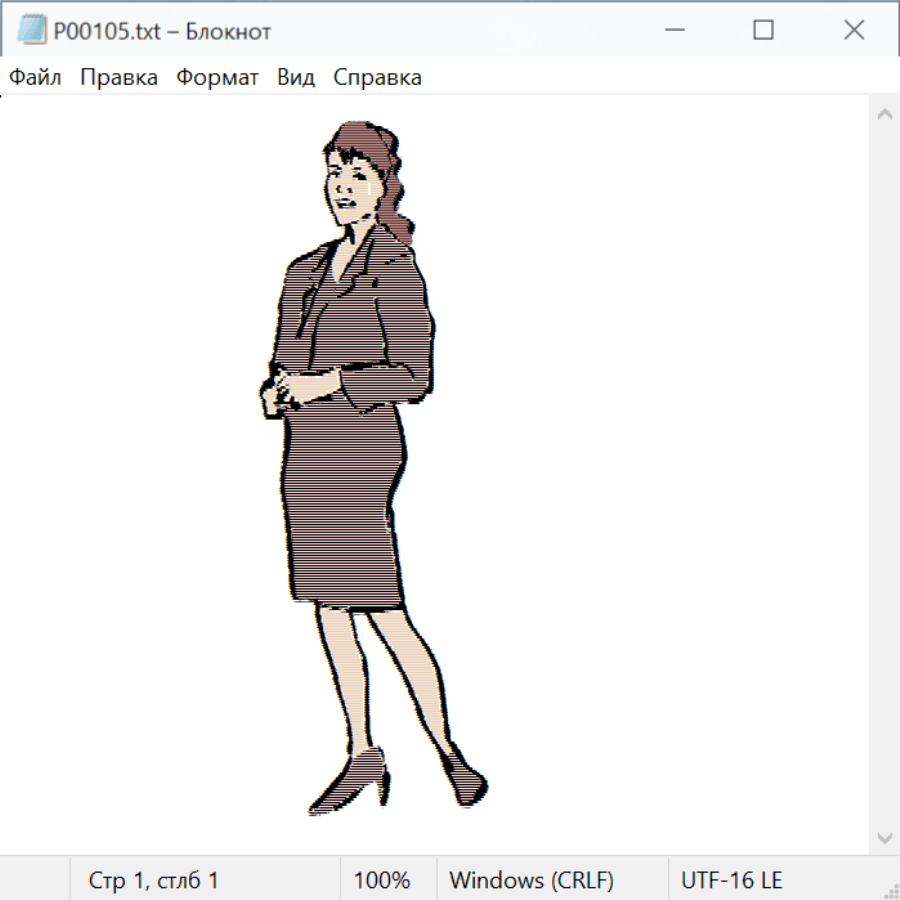
Task: Maximize the Notepad window
Action: [763, 31]
